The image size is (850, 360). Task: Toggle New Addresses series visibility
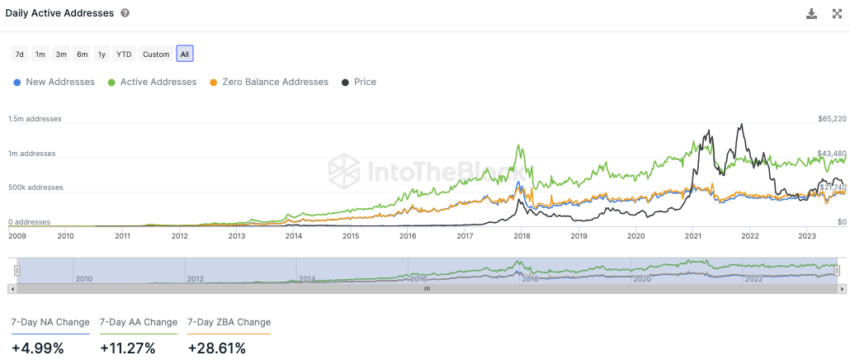click(x=54, y=82)
